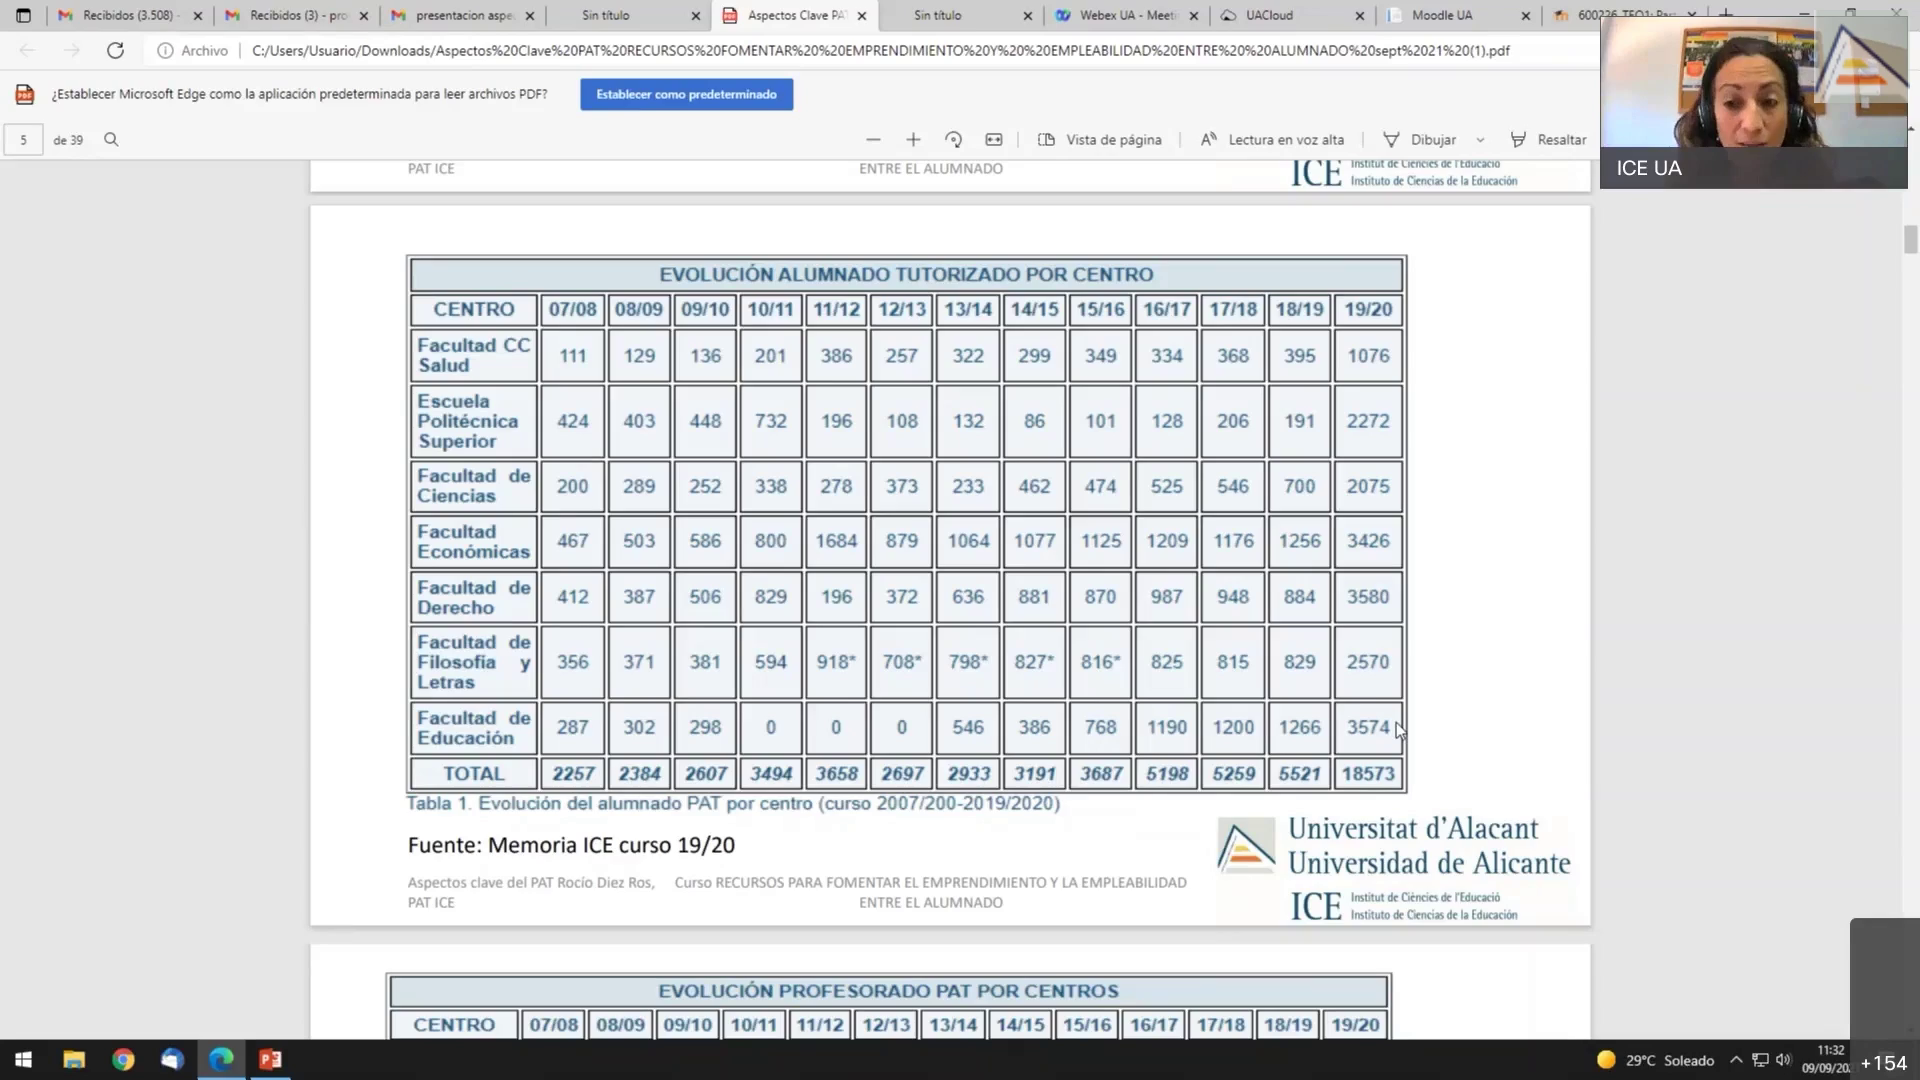Open Vista de página options

pos(1100,140)
